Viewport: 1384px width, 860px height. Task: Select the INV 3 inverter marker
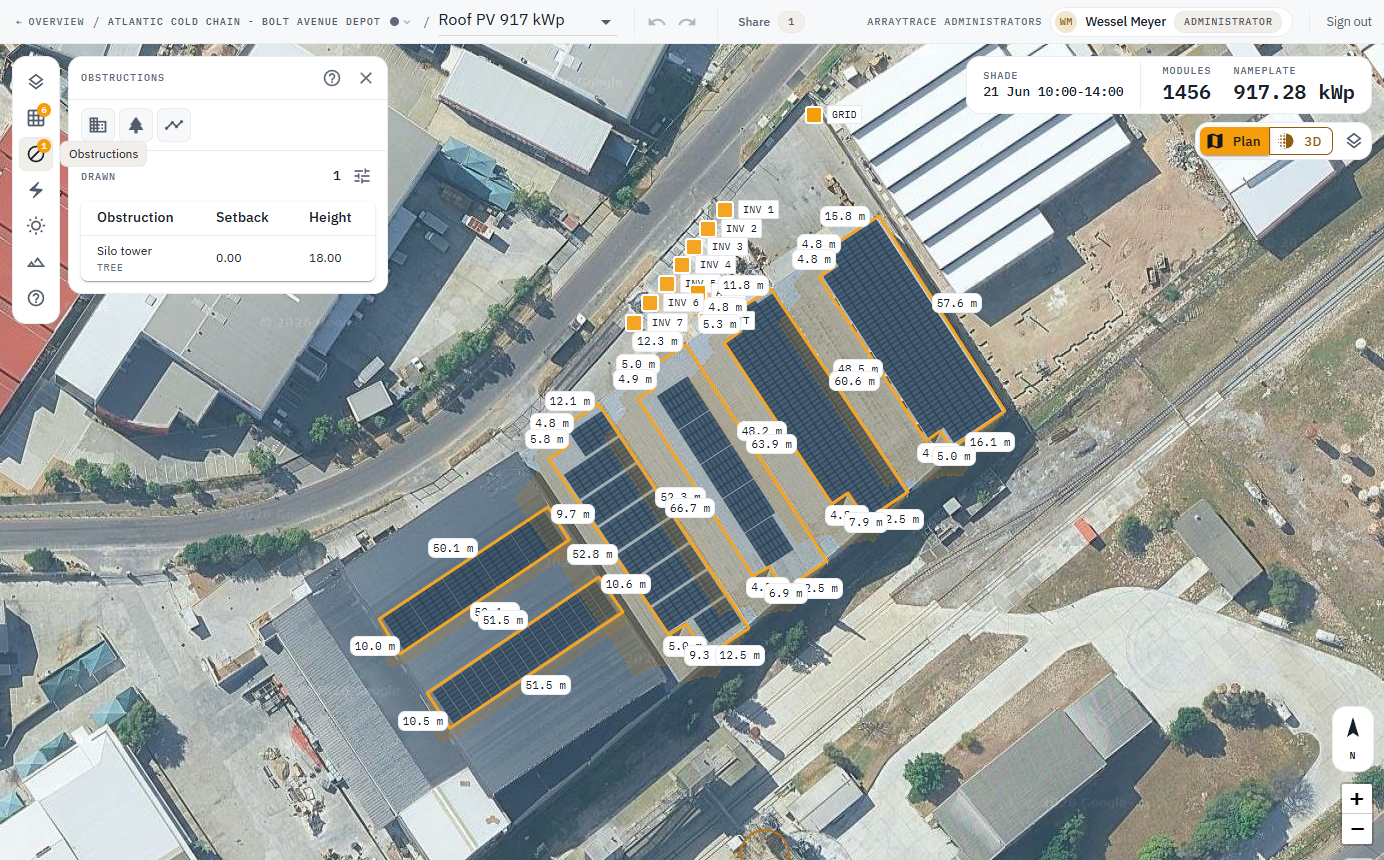694,247
